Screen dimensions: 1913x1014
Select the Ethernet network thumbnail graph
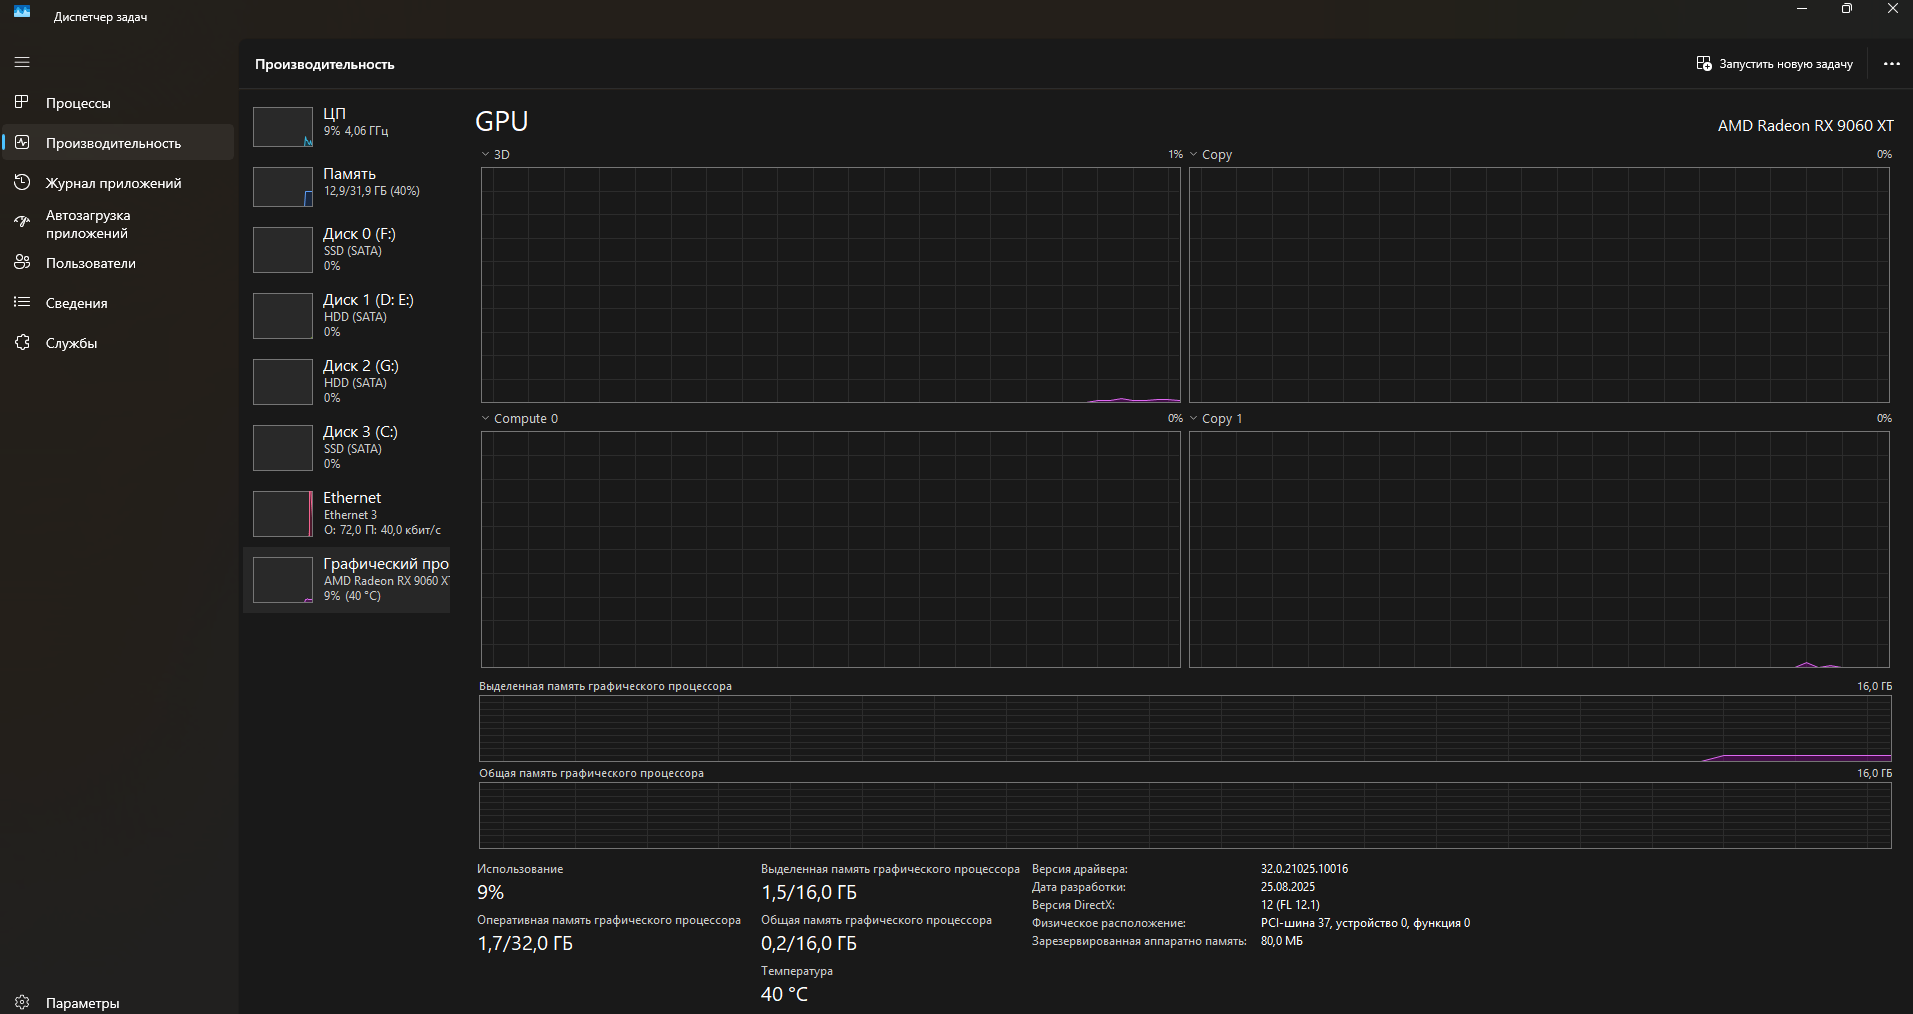[283, 514]
